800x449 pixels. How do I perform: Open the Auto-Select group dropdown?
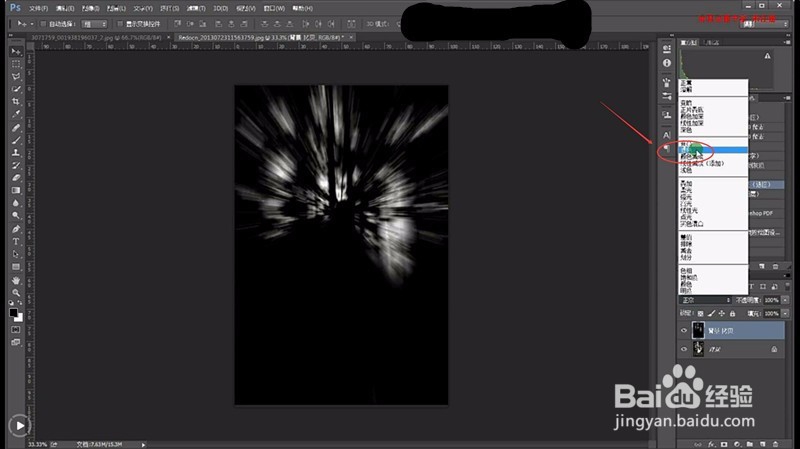(94, 24)
